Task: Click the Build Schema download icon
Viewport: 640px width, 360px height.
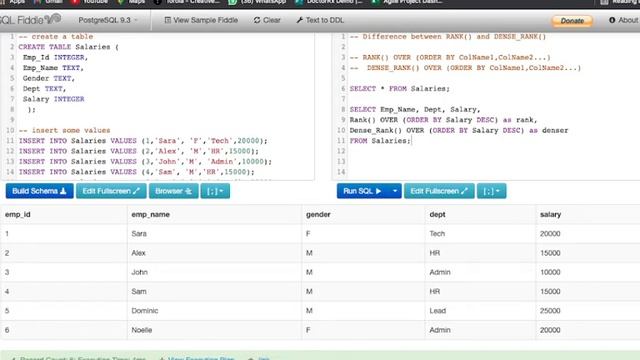Action: 63,191
